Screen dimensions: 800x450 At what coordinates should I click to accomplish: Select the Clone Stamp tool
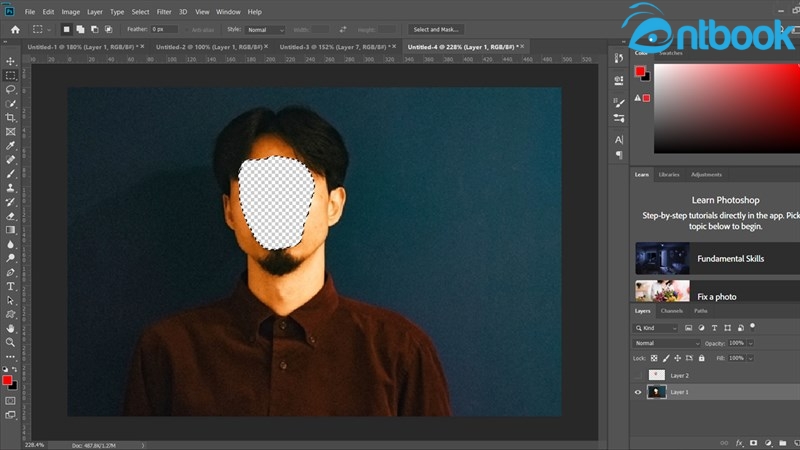tap(10, 188)
